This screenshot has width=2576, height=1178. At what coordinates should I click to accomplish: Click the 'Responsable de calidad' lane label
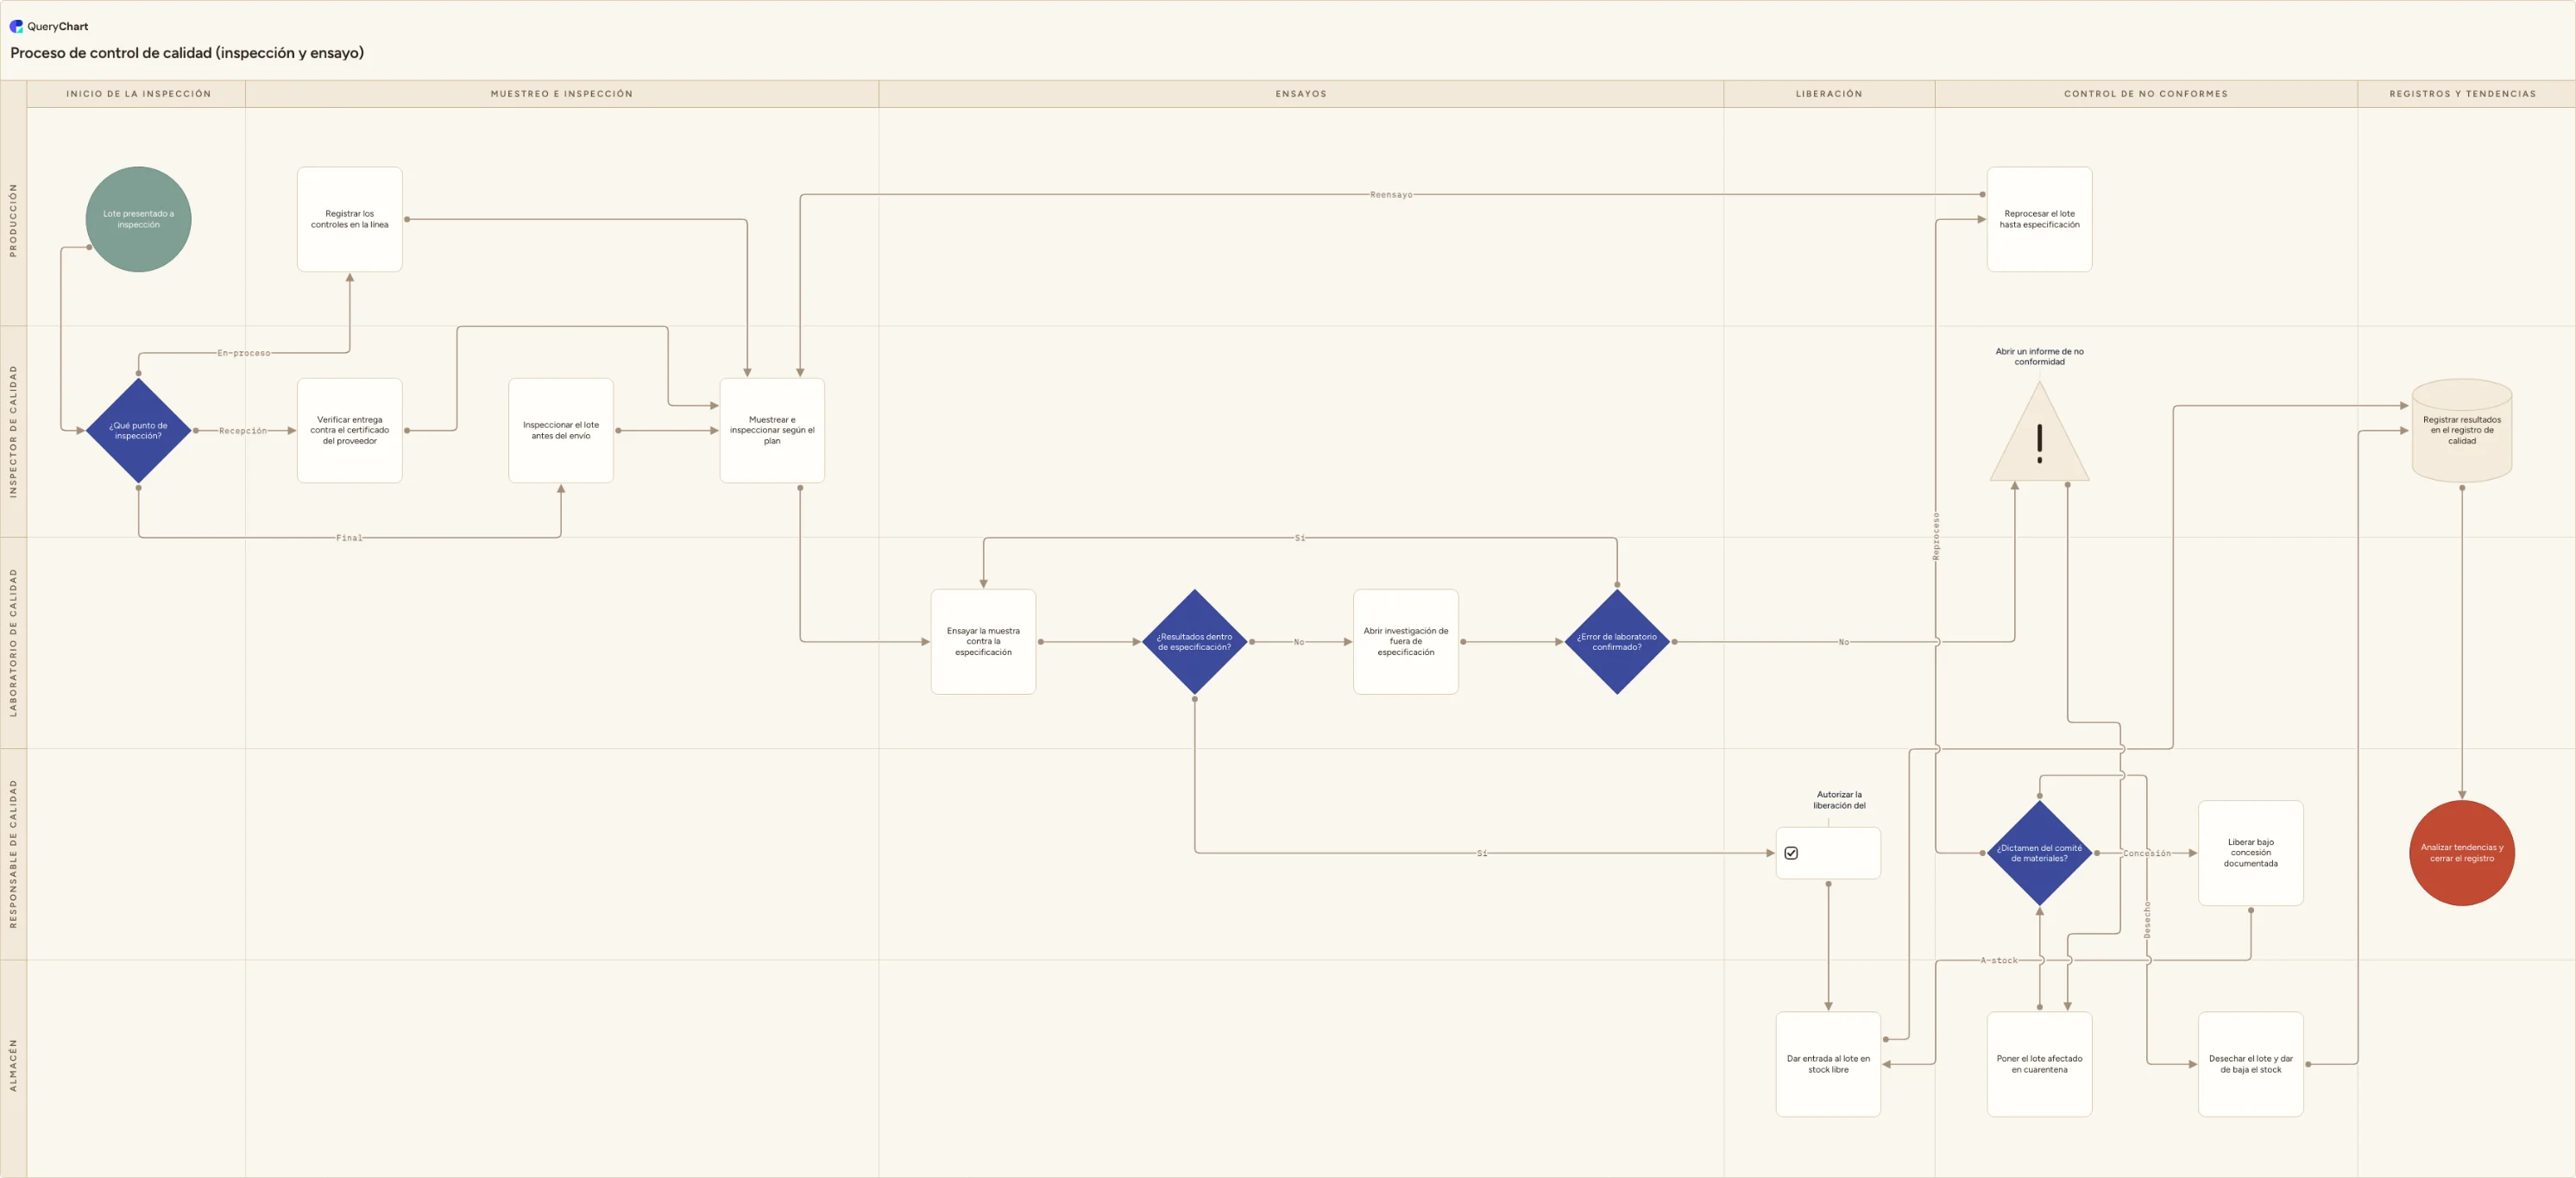13,854
